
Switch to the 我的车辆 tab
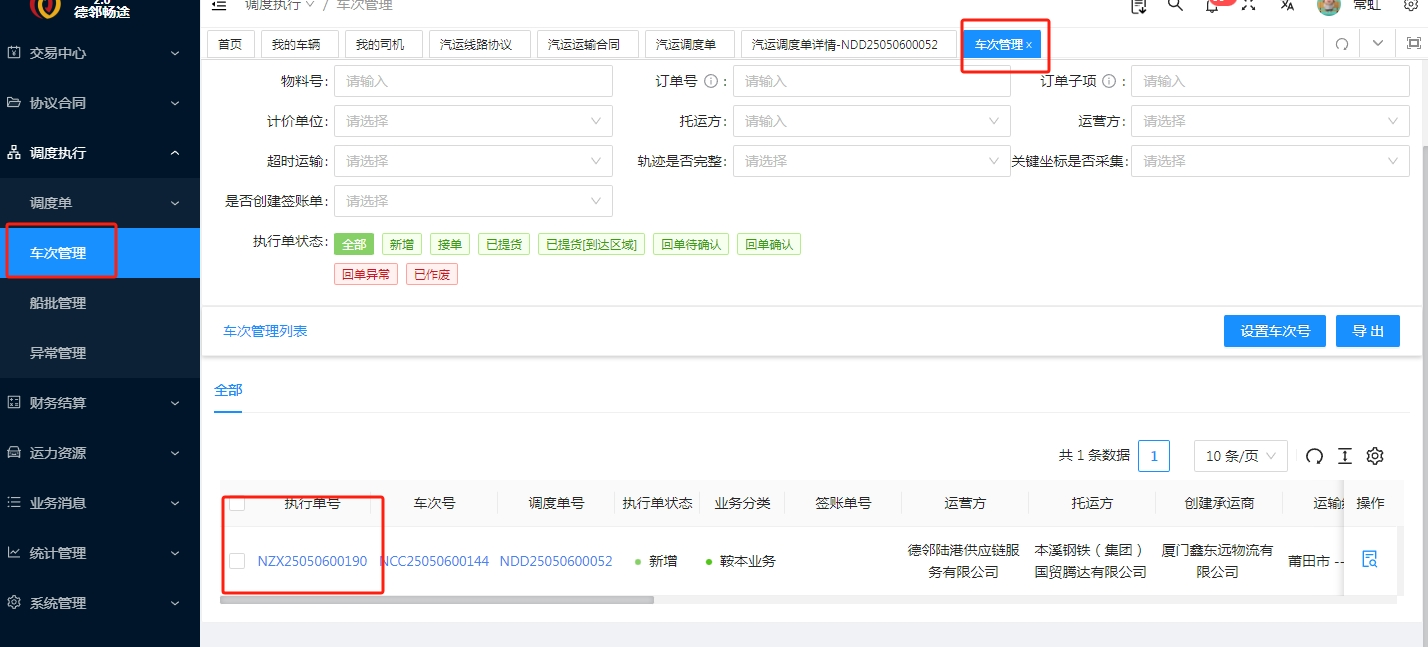click(298, 44)
